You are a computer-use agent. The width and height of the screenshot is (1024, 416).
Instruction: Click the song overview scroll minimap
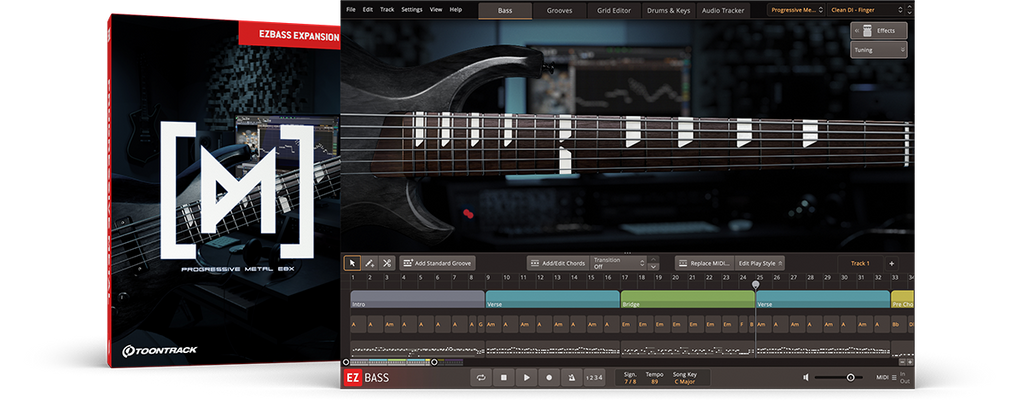[406, 362]
